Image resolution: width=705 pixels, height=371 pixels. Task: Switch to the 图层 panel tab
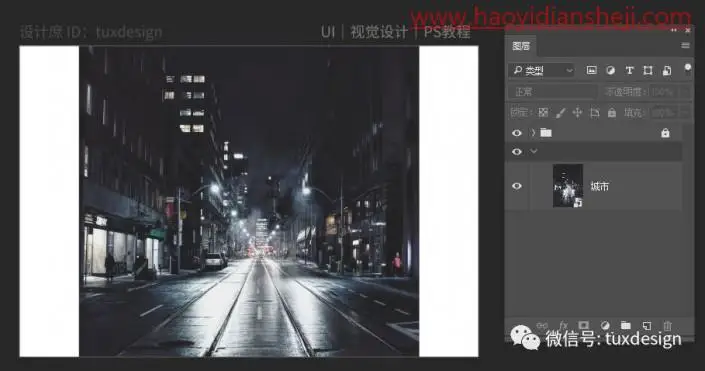click(x=521, y=46)
